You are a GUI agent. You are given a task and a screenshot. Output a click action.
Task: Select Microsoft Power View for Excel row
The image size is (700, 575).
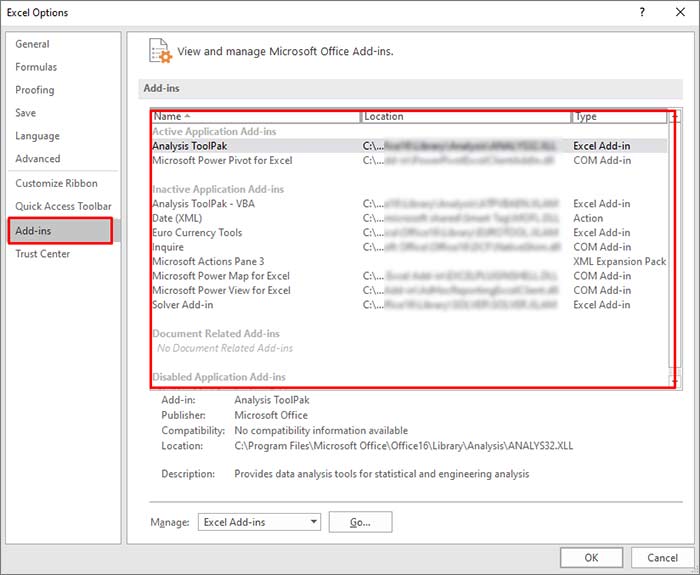[x=409, y=290]
